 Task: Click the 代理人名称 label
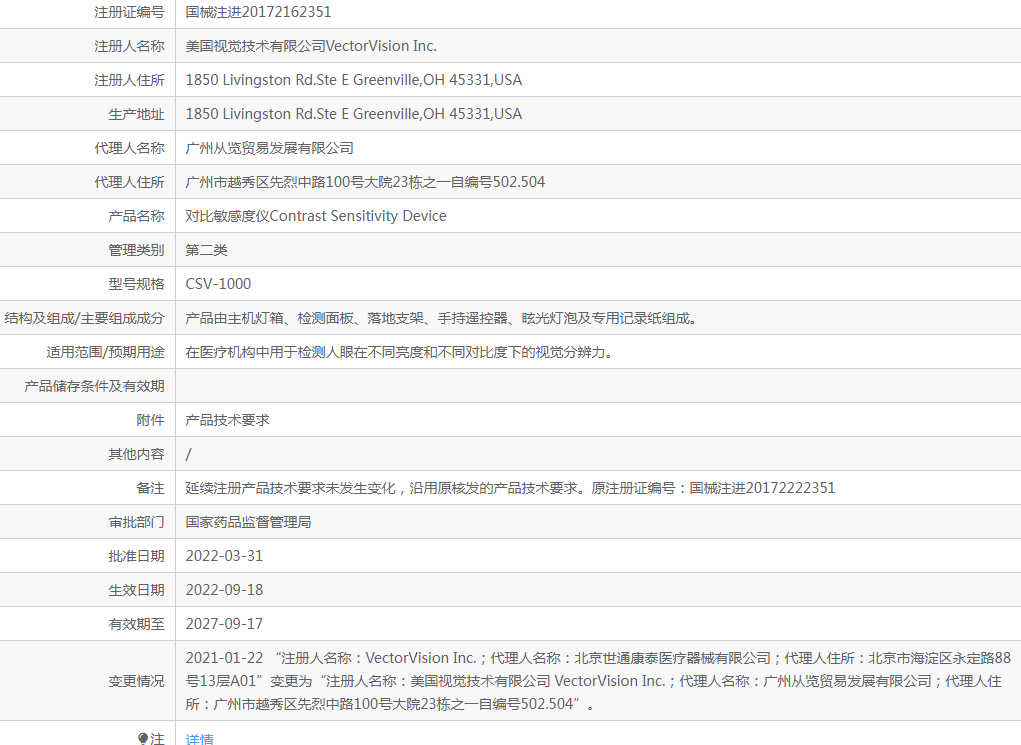click(x=130, y=148)
